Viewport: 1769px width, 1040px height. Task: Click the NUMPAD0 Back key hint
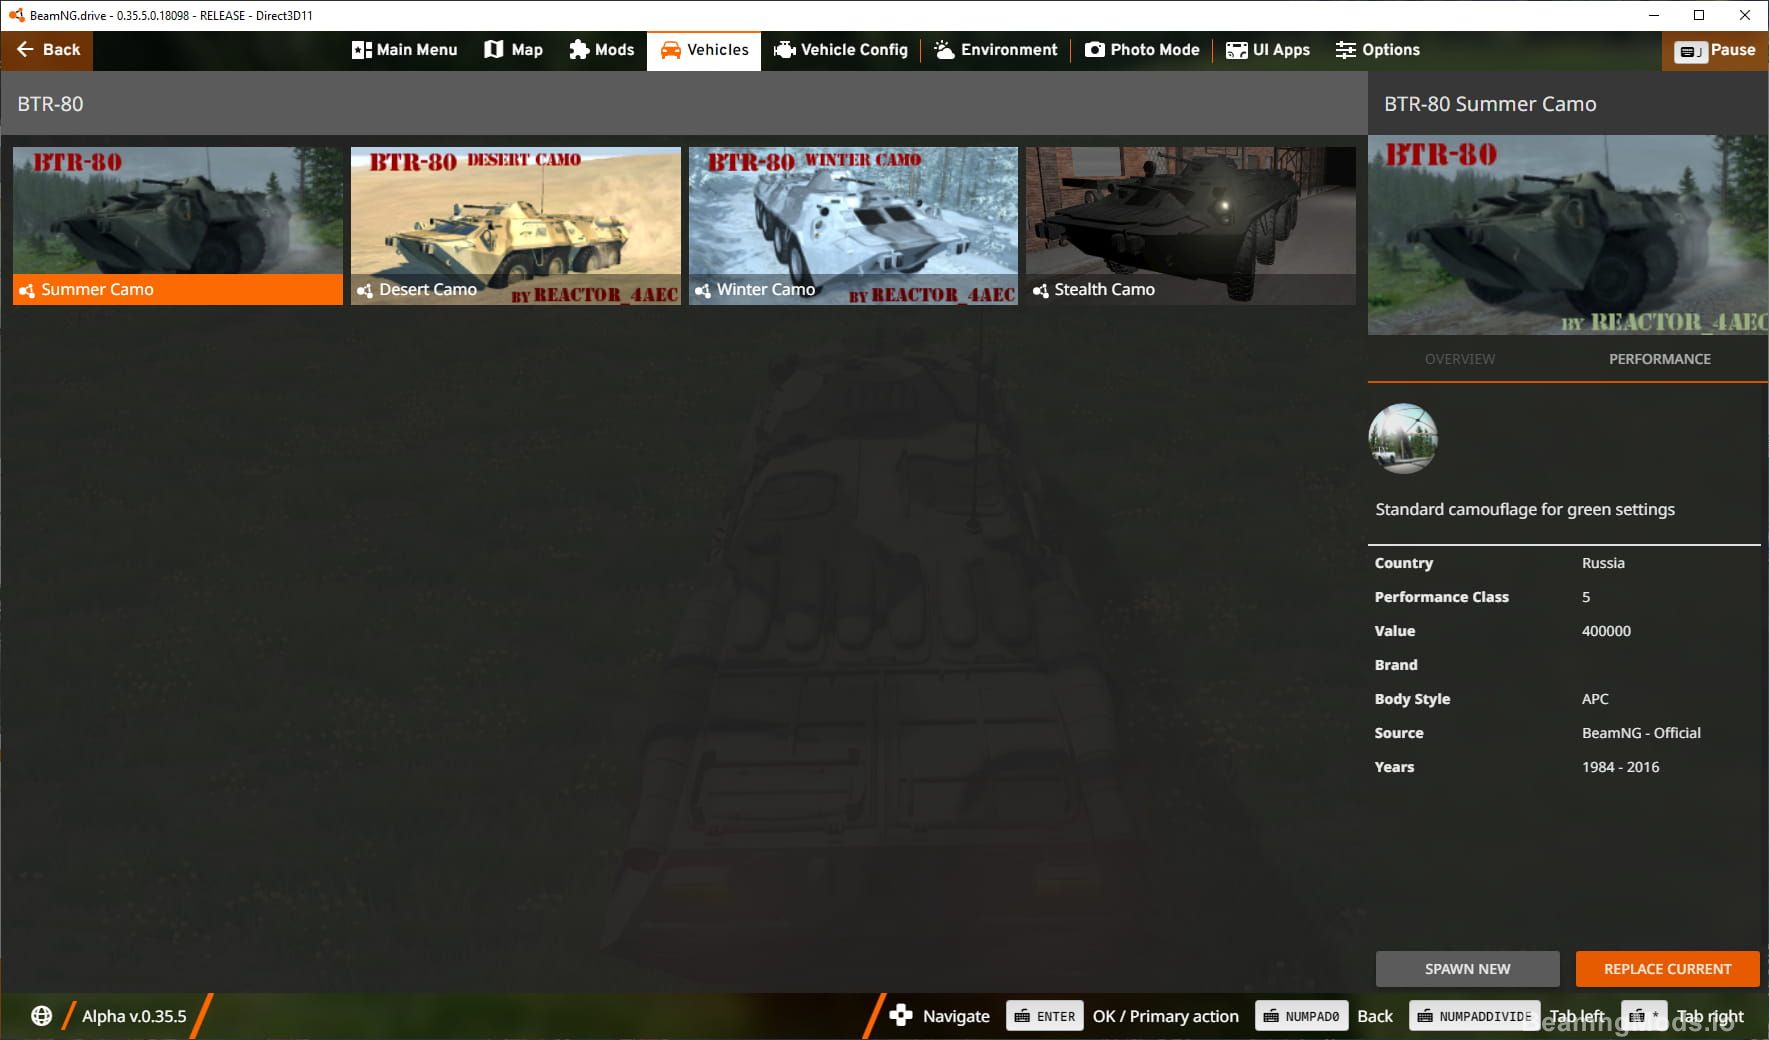1302,1016
